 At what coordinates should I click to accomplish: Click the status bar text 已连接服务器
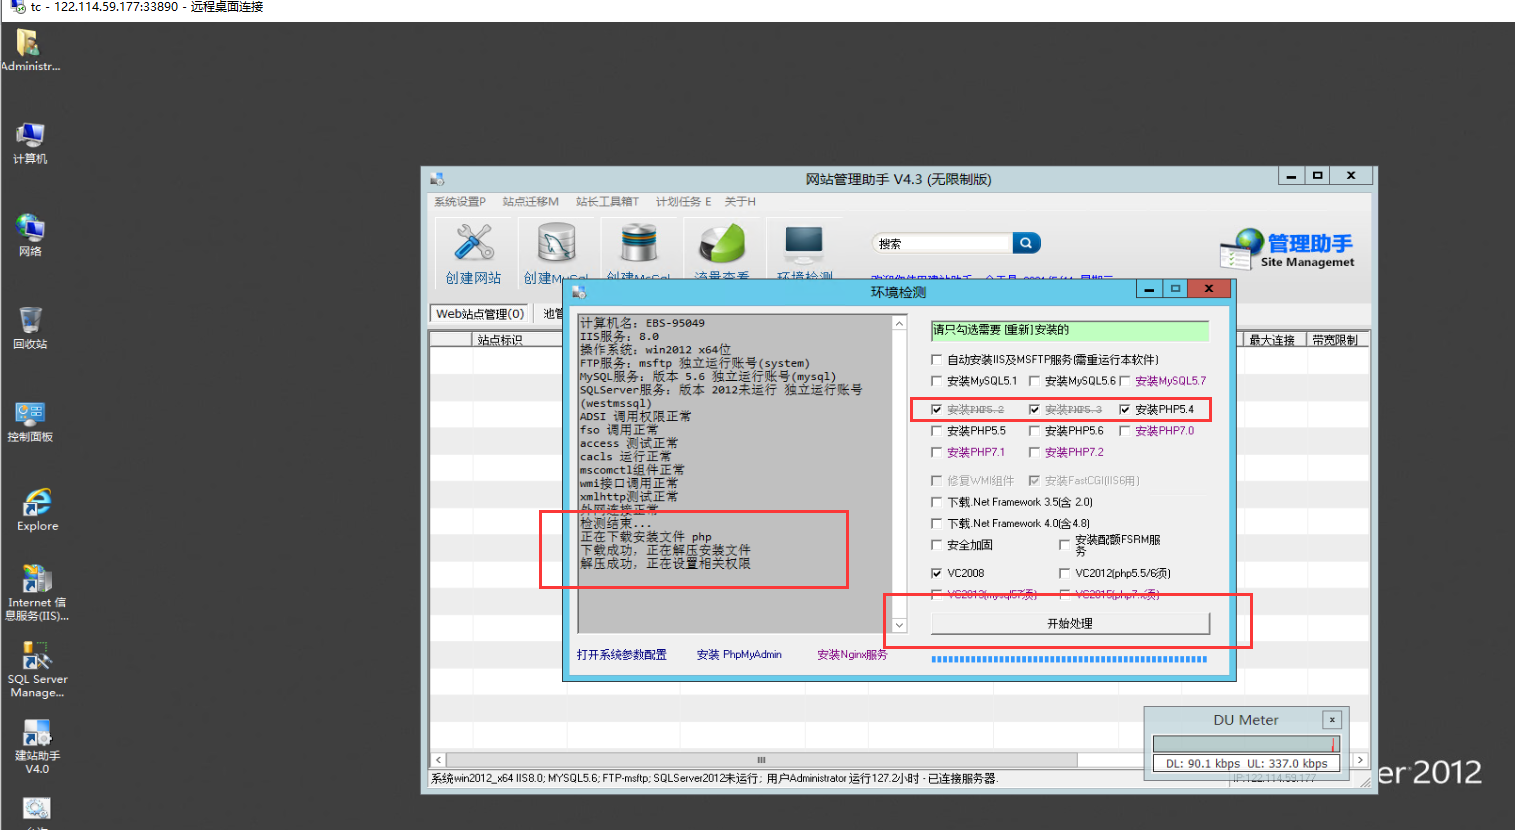pyautogui.click(x=962, y=779)
